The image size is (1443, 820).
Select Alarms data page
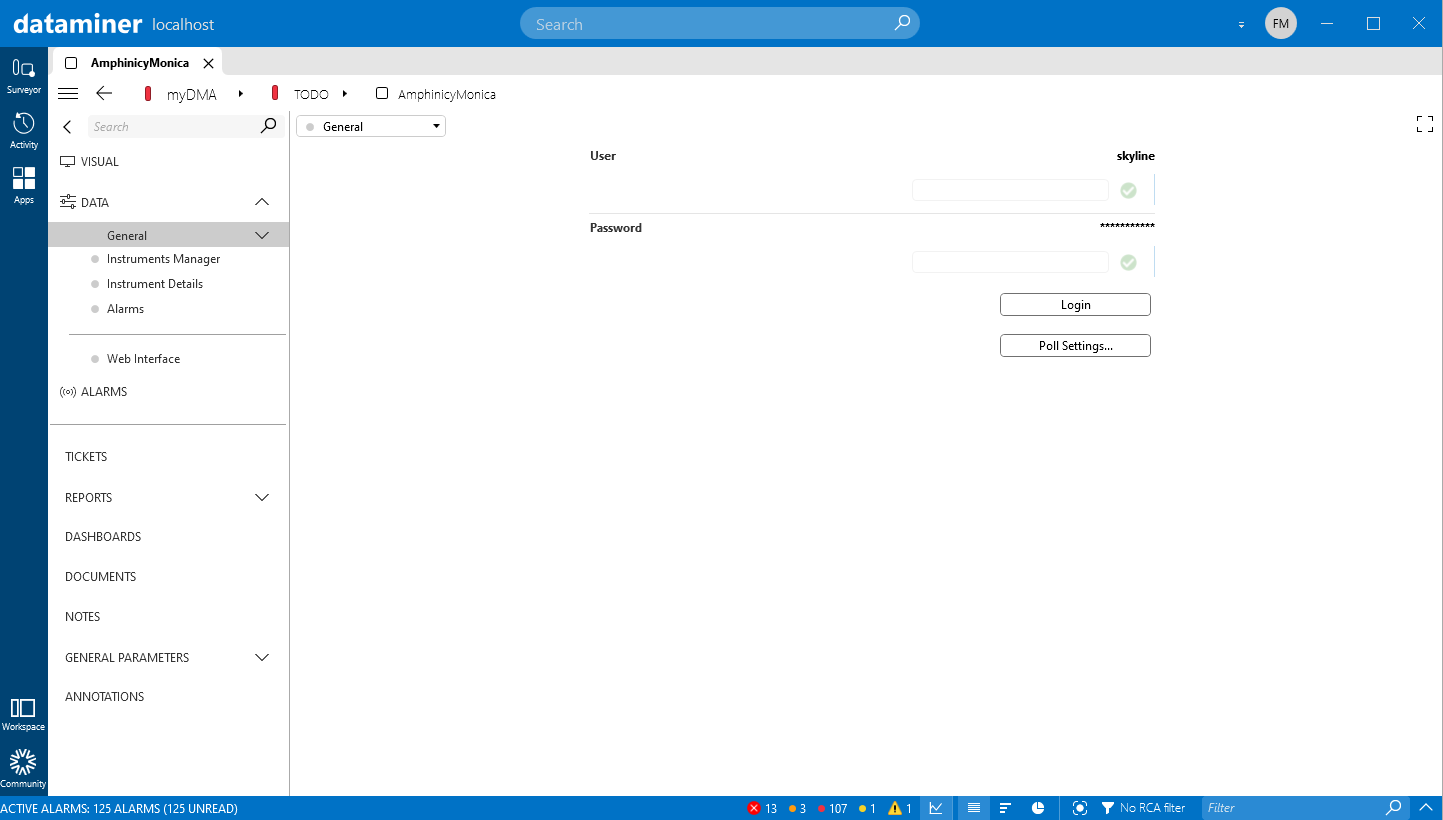(x=125, y=309)
